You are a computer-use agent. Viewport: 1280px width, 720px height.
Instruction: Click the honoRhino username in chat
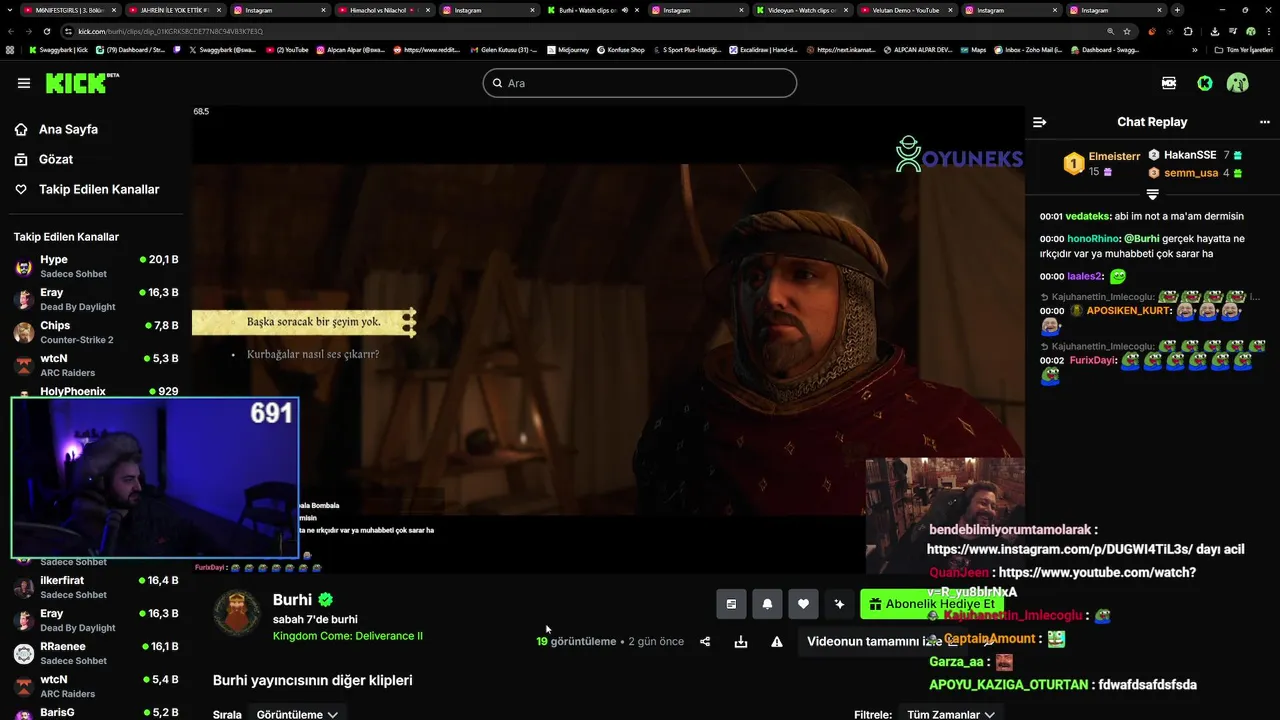click(1093, 239)
